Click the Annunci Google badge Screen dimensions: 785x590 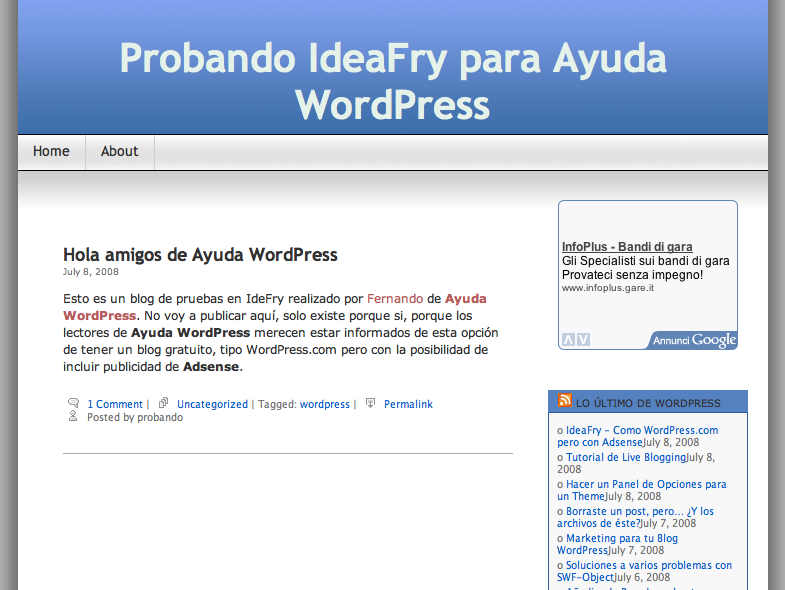694,340
